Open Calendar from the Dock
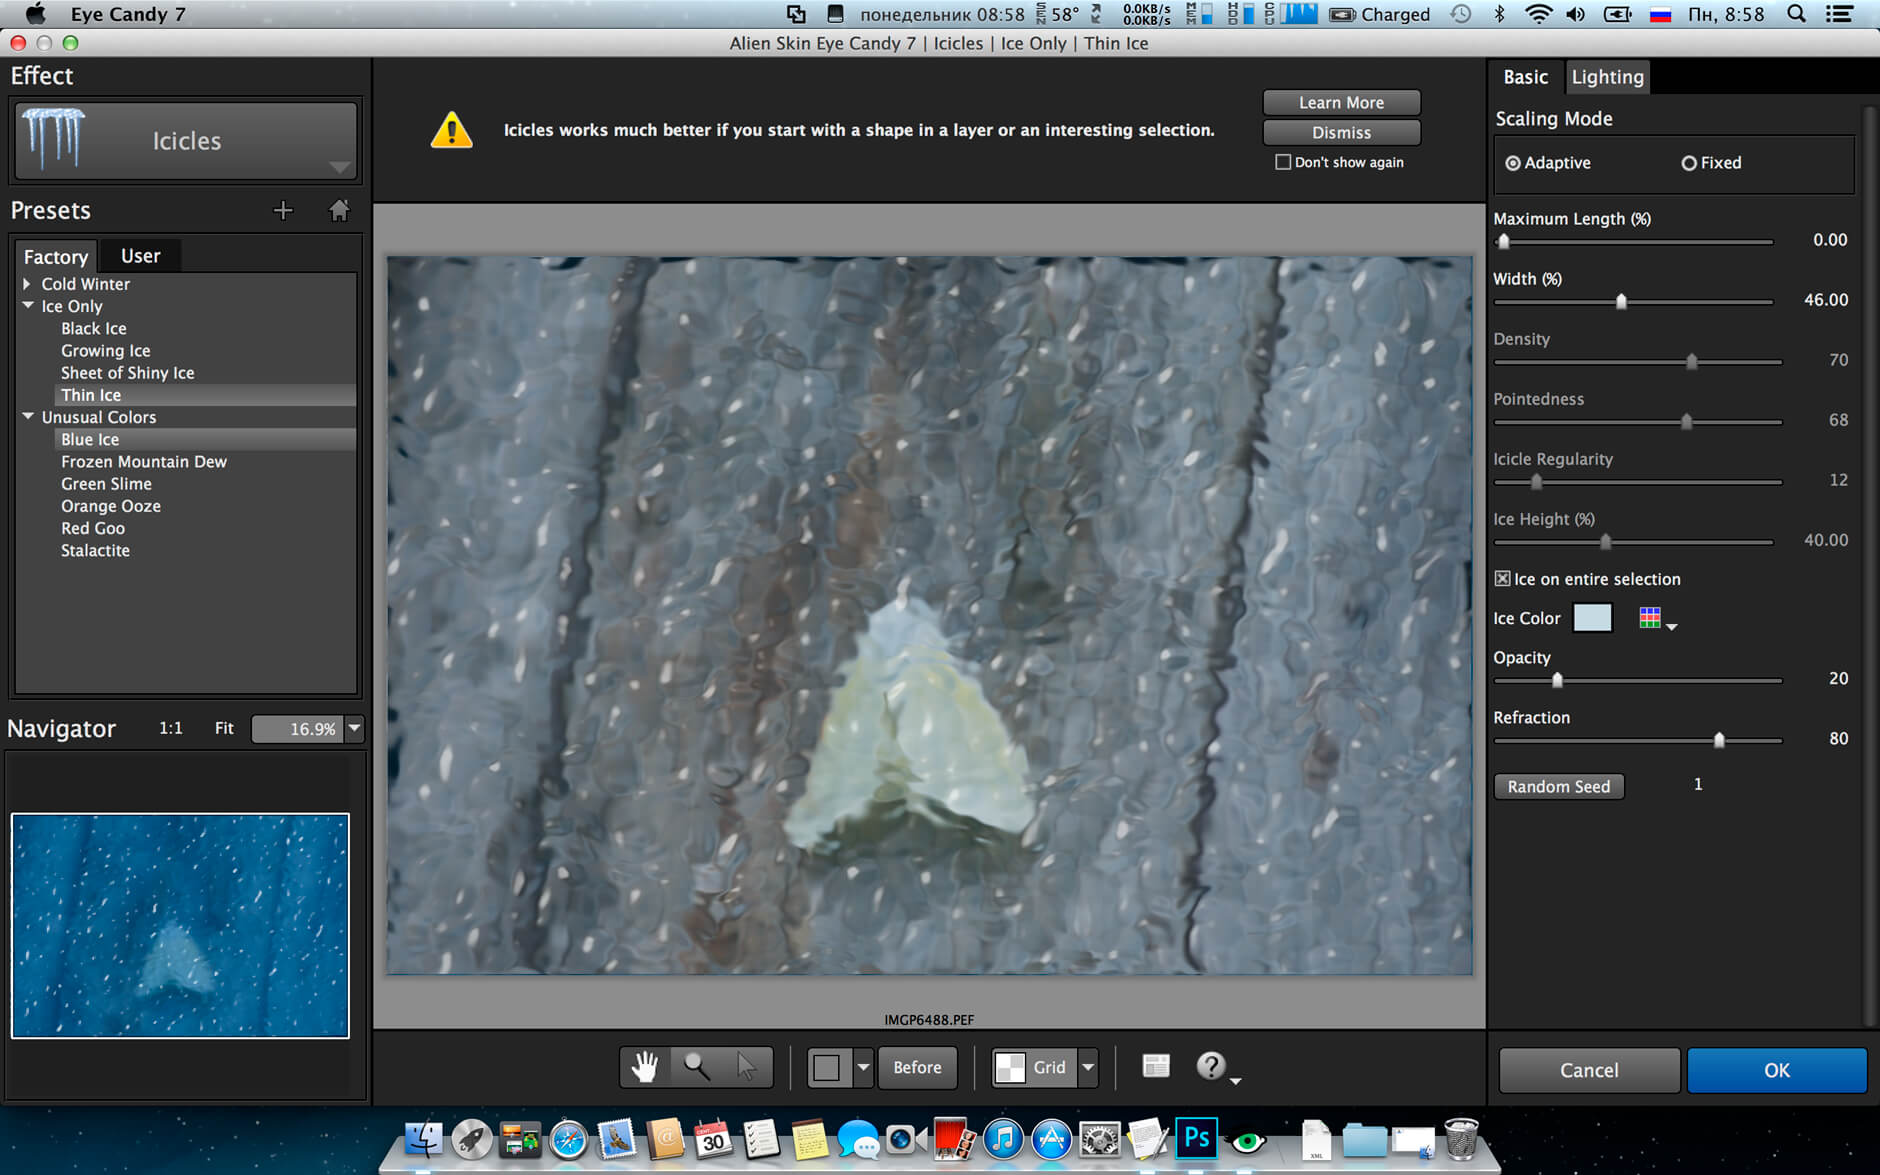 [713, 1139]
